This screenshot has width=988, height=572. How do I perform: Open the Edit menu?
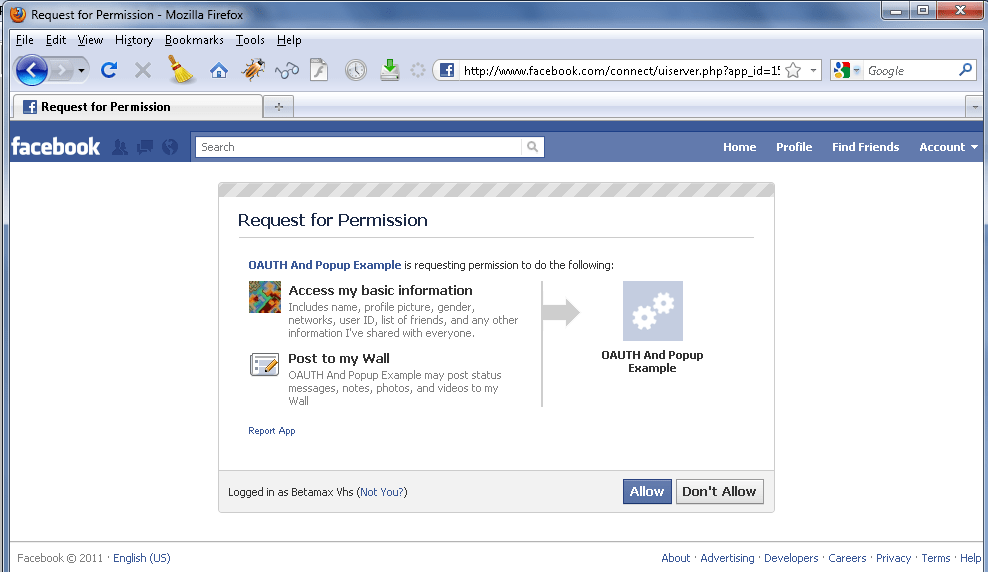coord(55,40)
